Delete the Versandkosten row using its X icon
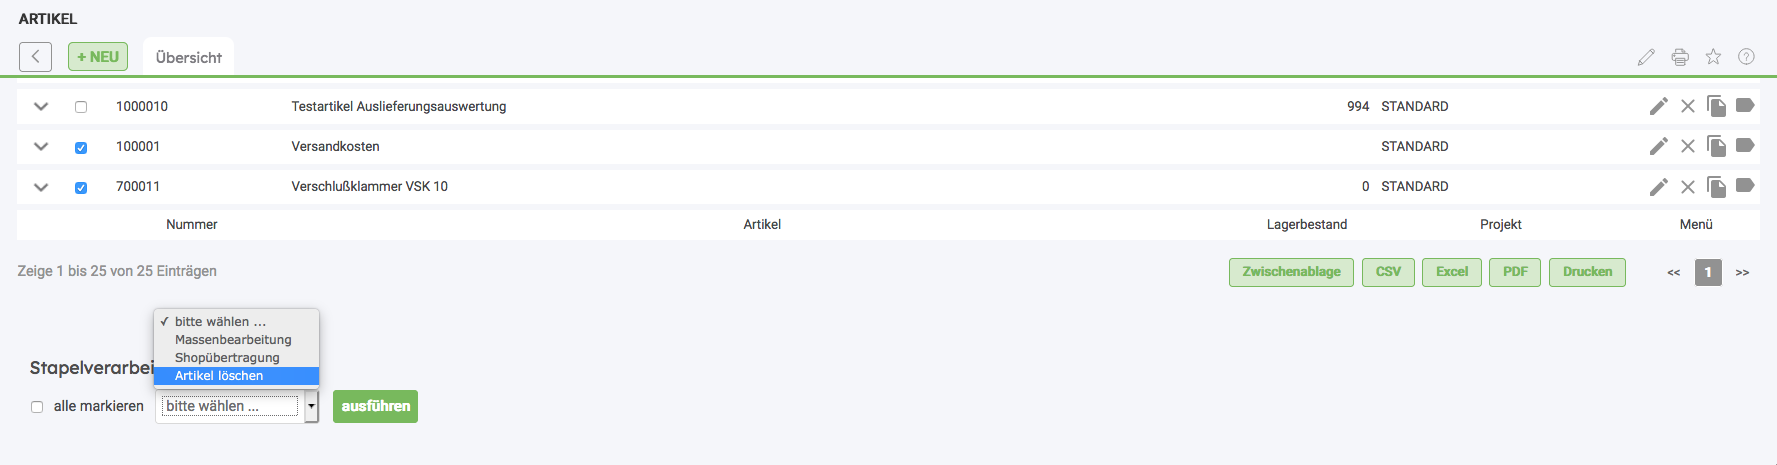 point(1688,147)
